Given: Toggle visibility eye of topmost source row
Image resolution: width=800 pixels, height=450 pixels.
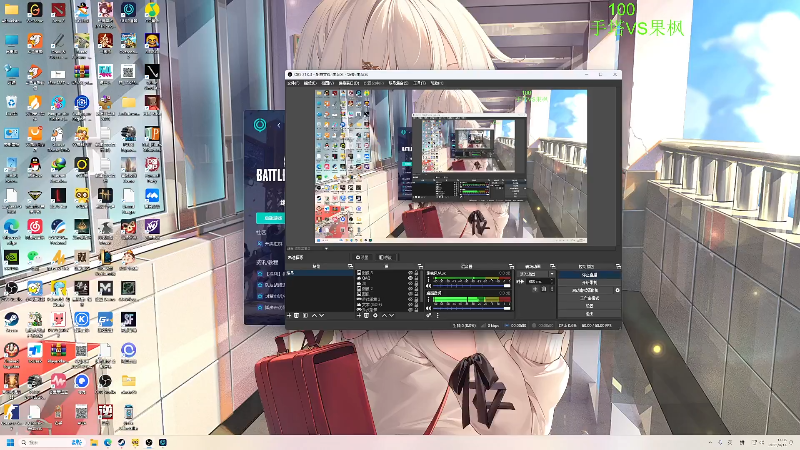Looking at the screenshot, I should [410, 272].
